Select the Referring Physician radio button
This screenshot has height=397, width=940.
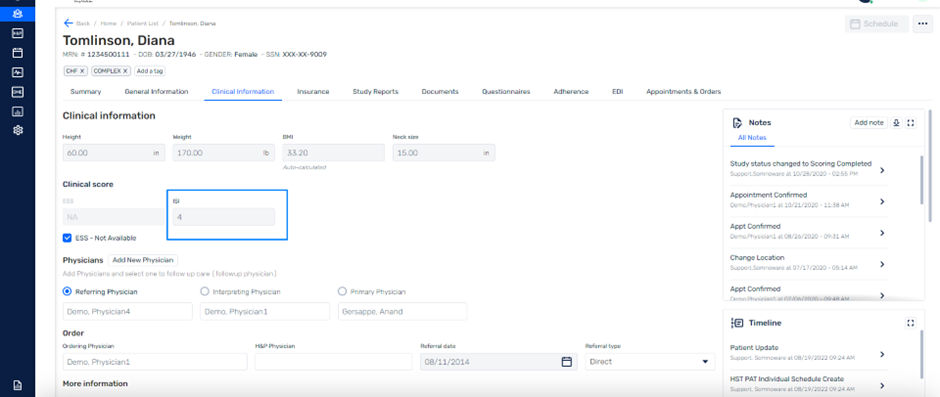pyautogui.click(x=67, y=291)
